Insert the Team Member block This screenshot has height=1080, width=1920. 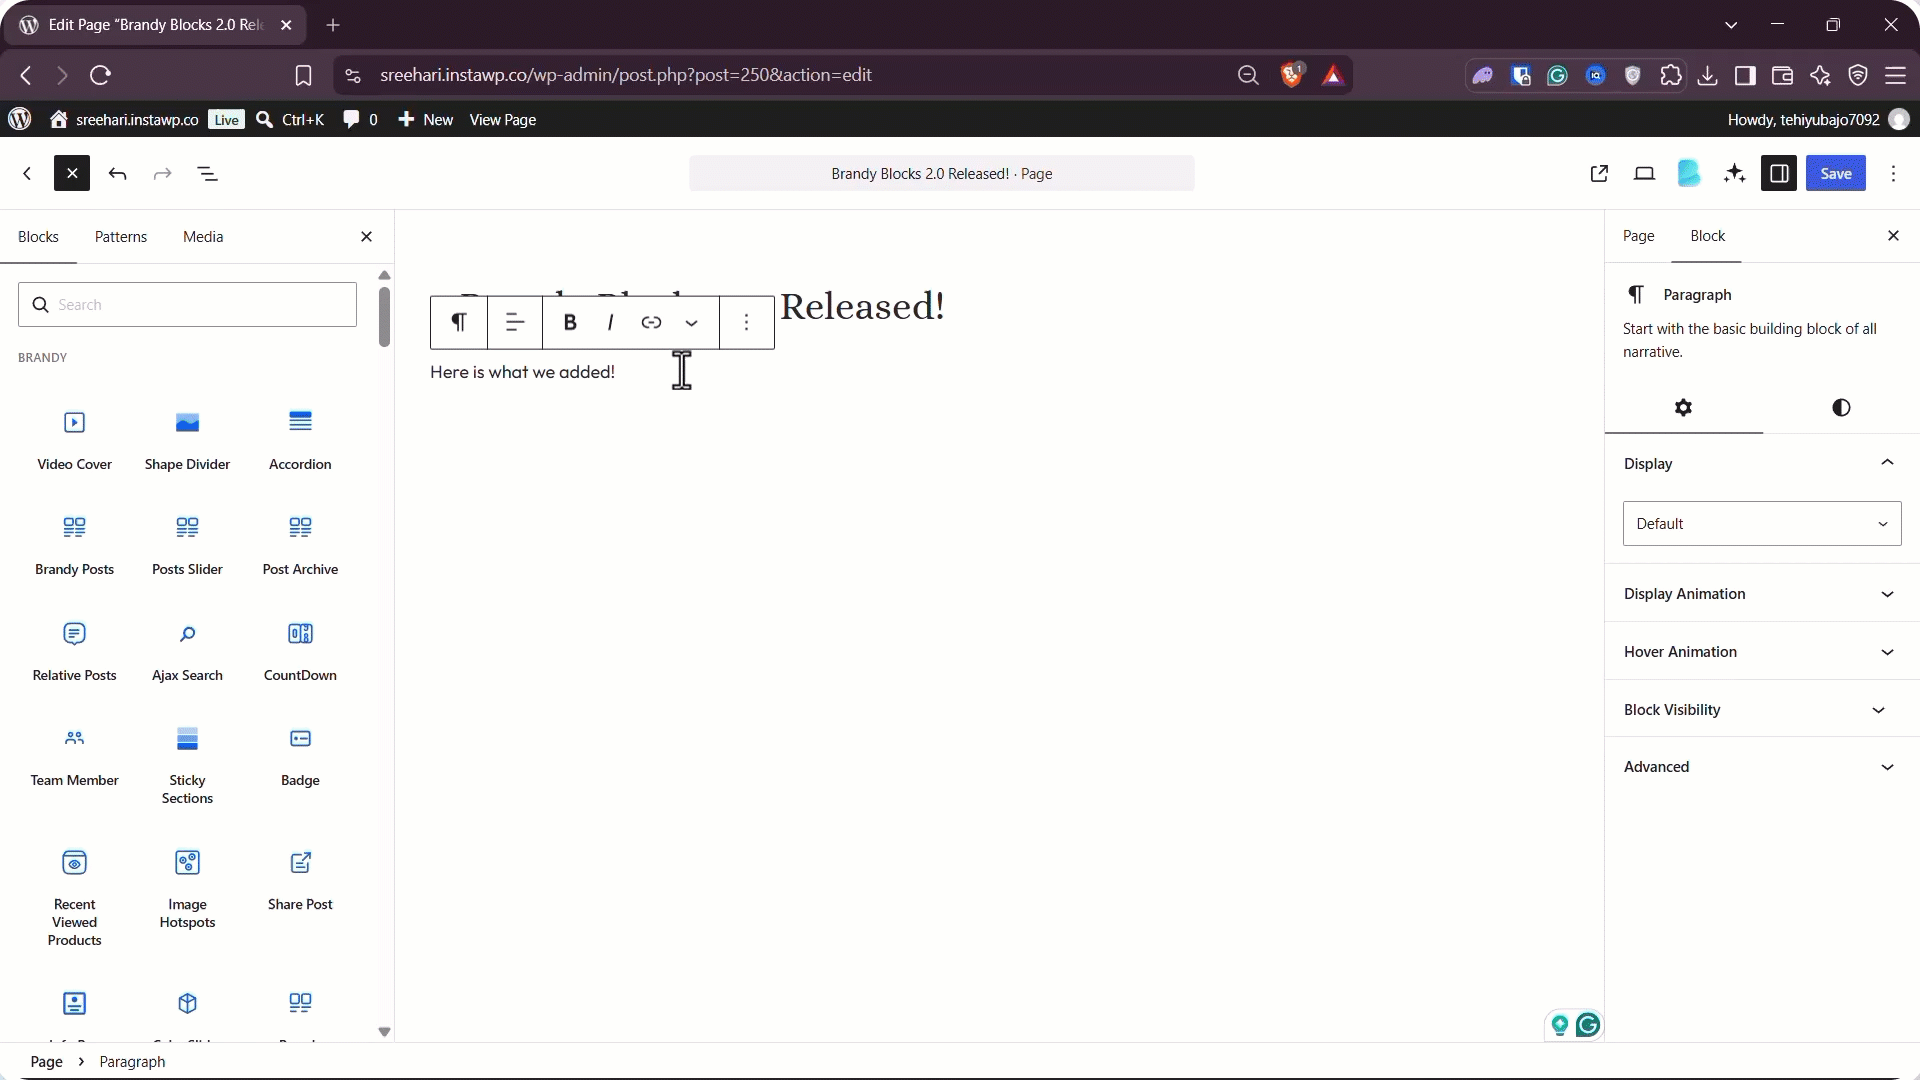(74, 757)
